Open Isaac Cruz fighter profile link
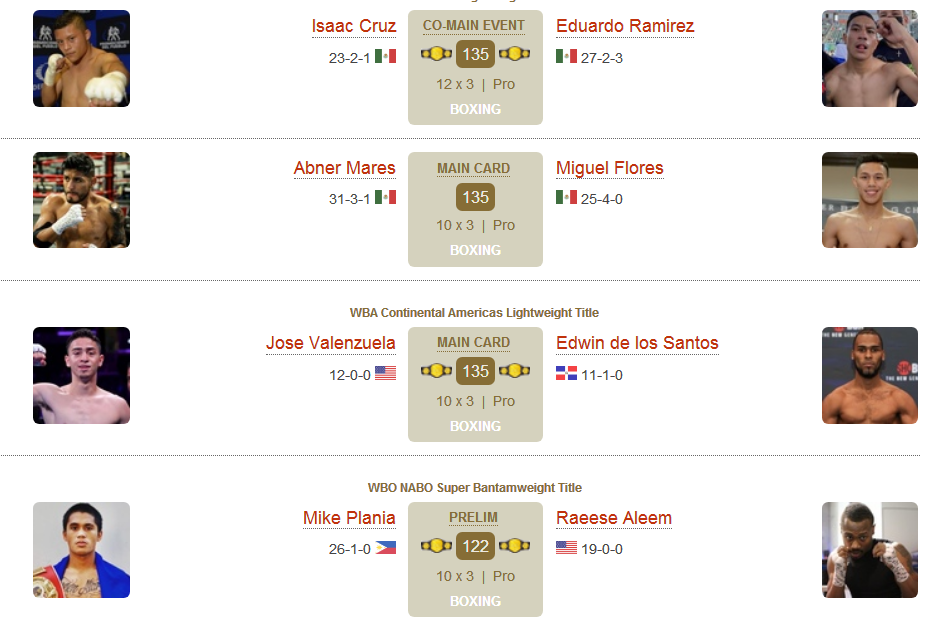942x627 pixels. click(x=354, y=26)
